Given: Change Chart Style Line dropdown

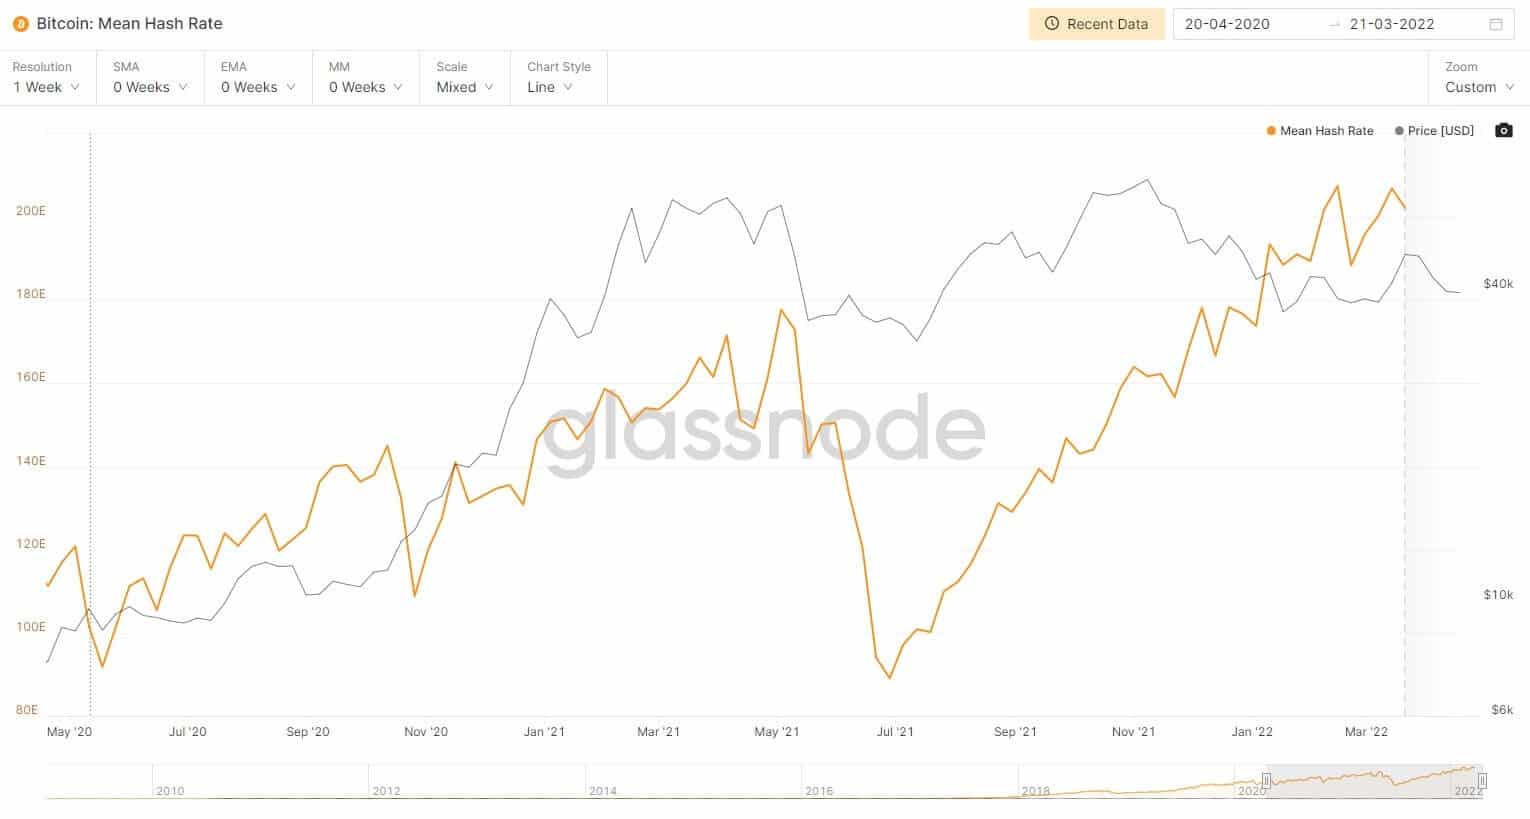Looking at the screenshot, I should tap(559, 78).
